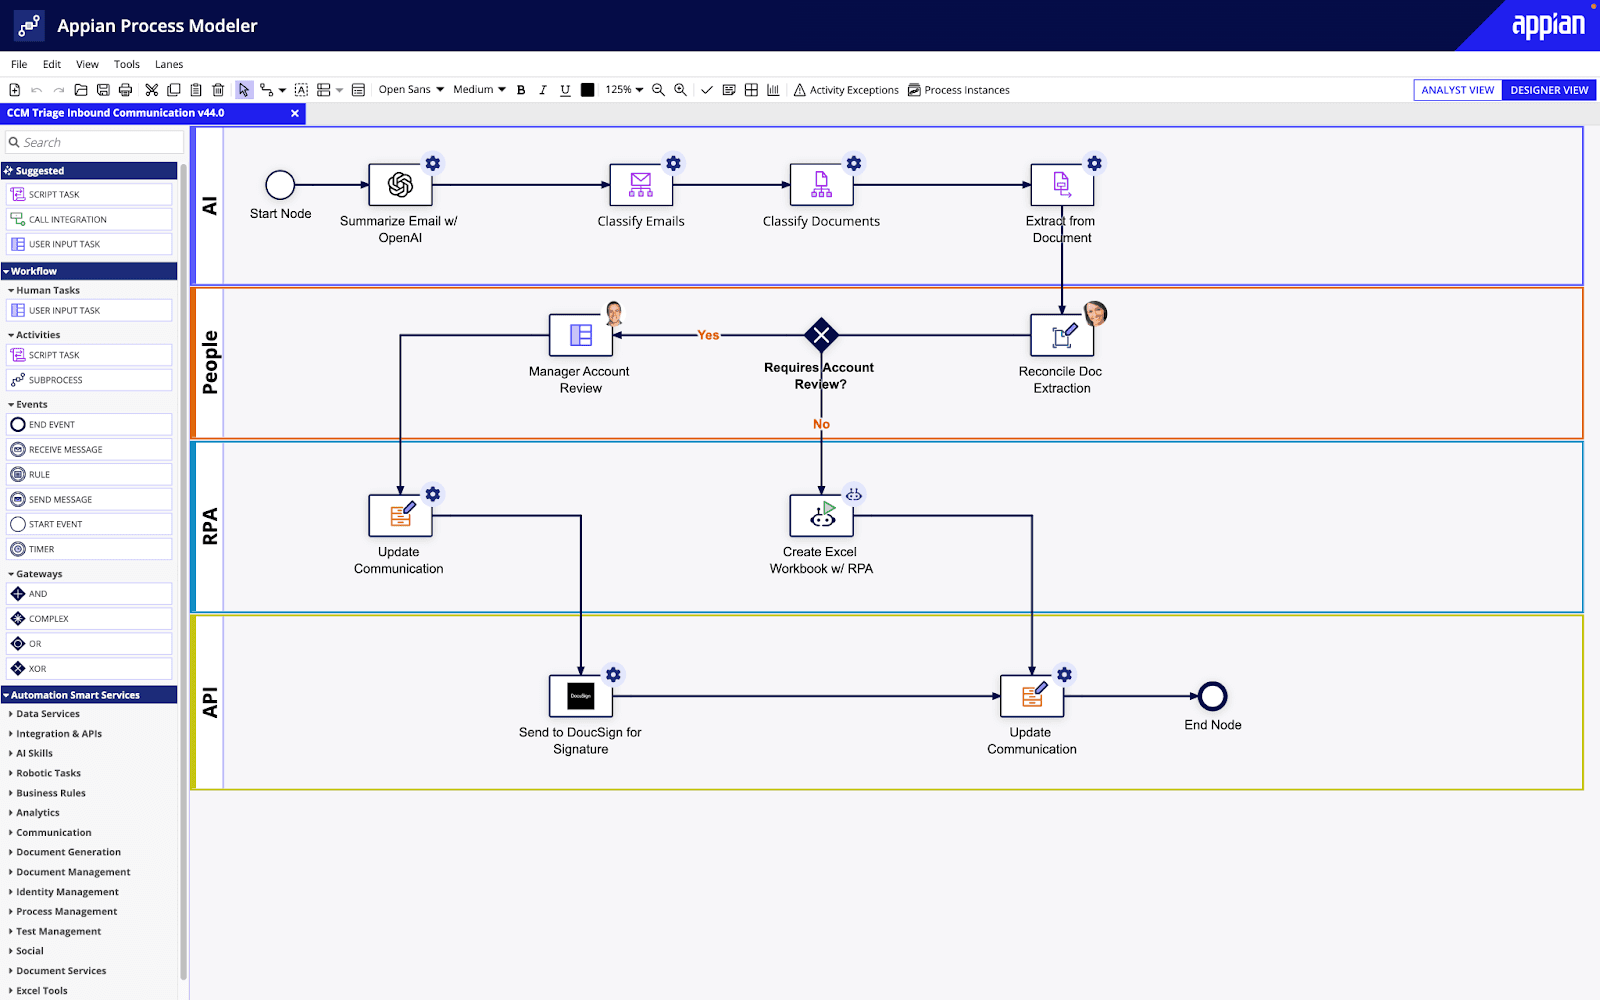This screenshot has width=1600, height=1000.
Task: Toggle bold formatting
Action: pos(521,90)
